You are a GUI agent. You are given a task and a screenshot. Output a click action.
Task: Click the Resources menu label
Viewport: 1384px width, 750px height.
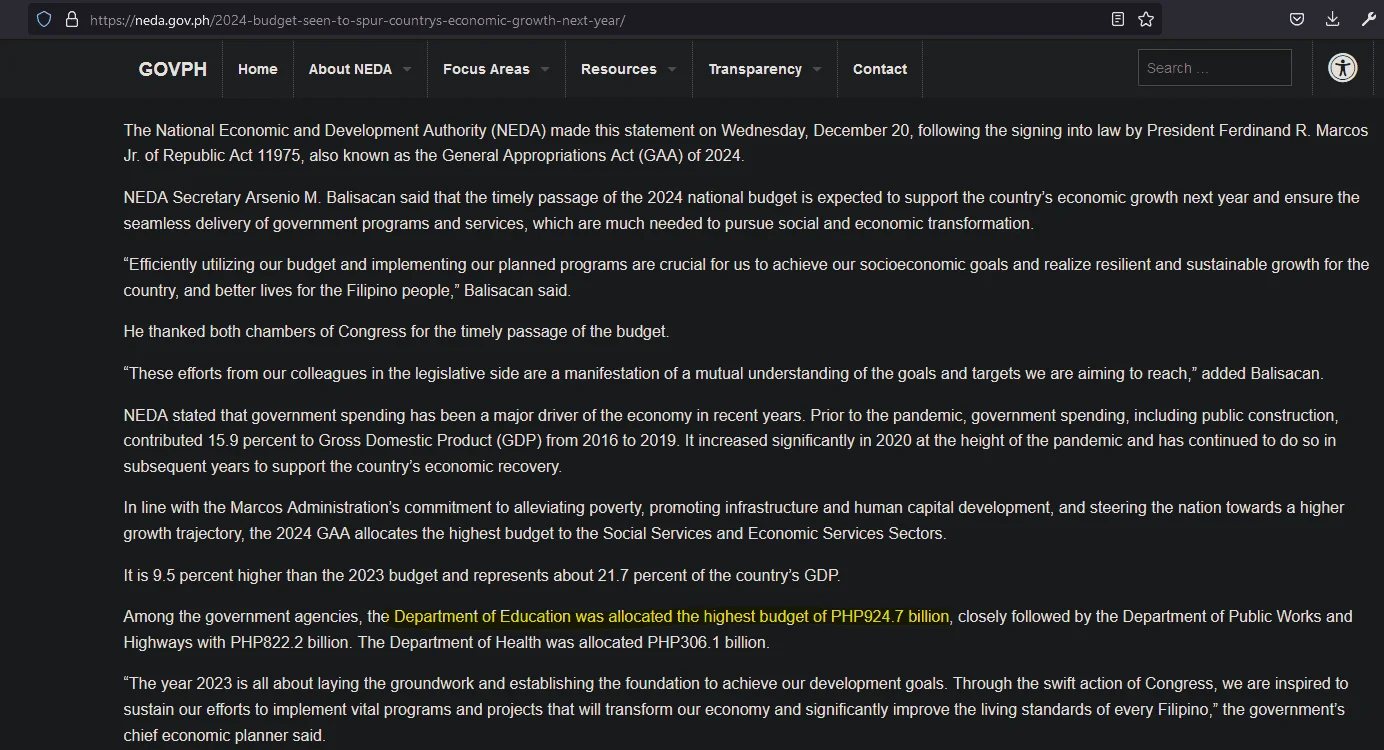pos(619,69)
